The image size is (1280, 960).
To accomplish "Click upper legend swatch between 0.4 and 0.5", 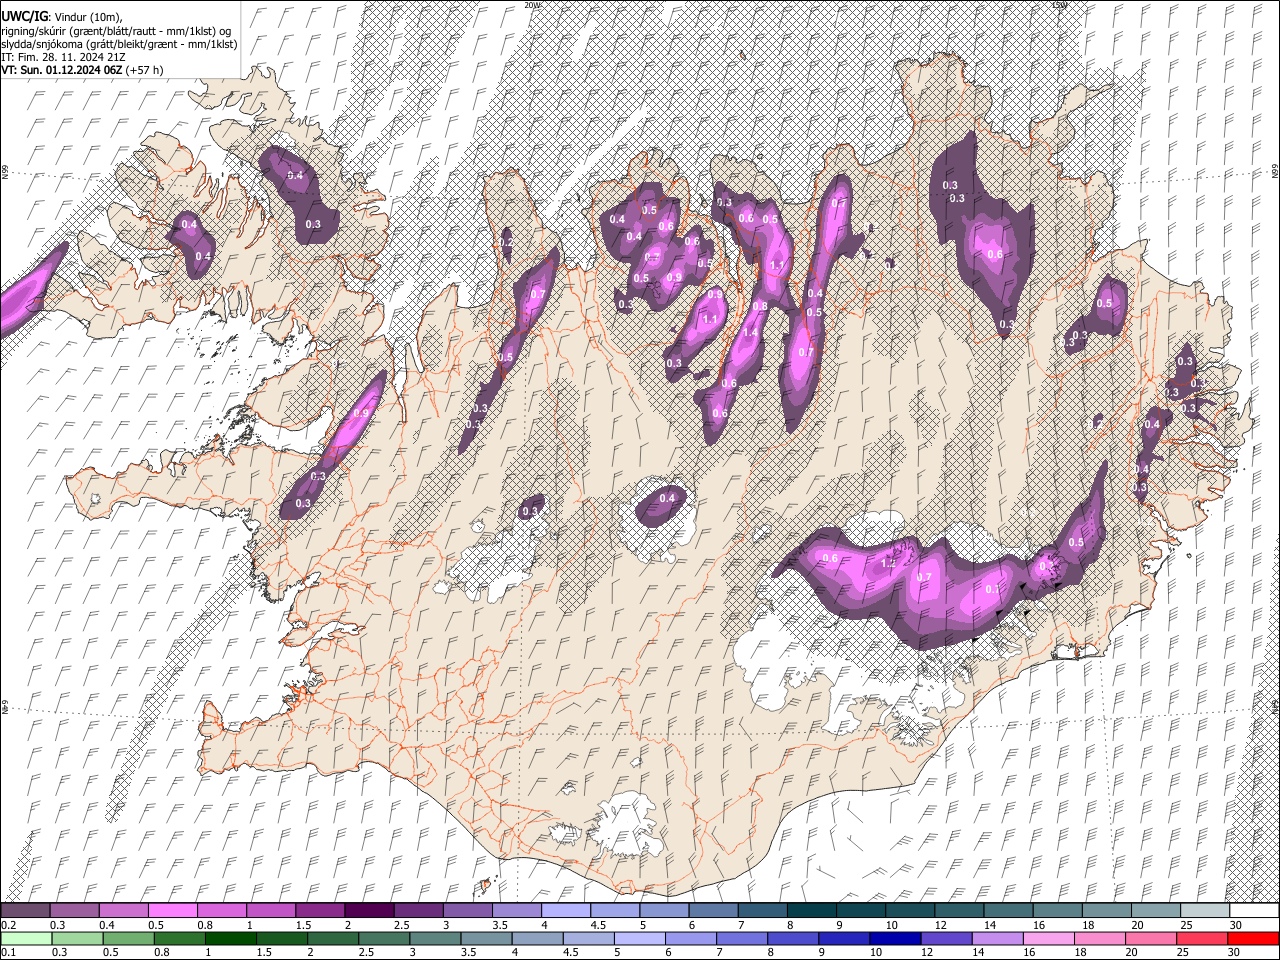I will pyautogui.click(x=124, y=910).
